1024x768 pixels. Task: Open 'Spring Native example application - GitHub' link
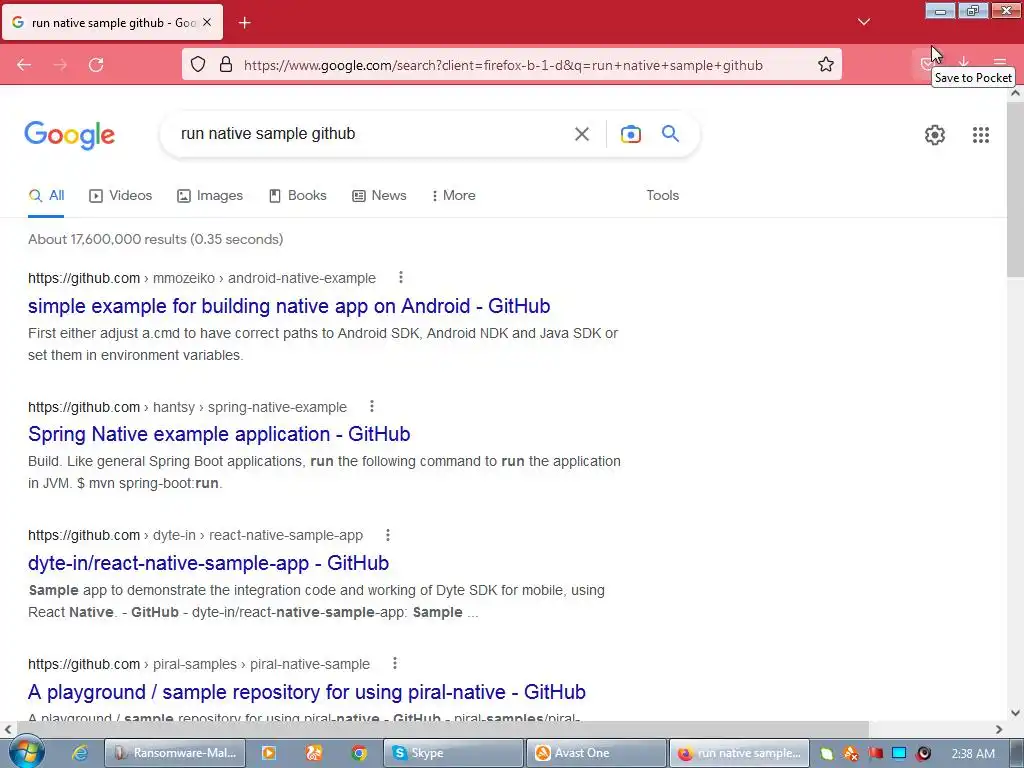(219, 434)
